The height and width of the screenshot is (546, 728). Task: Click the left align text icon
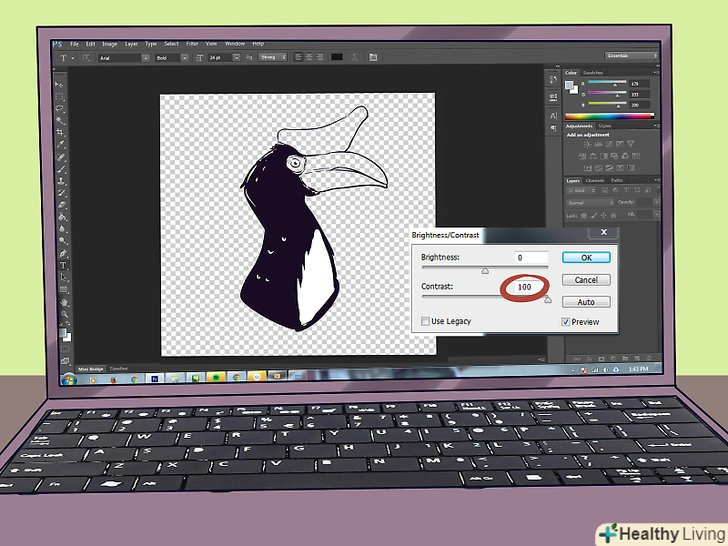299,57
